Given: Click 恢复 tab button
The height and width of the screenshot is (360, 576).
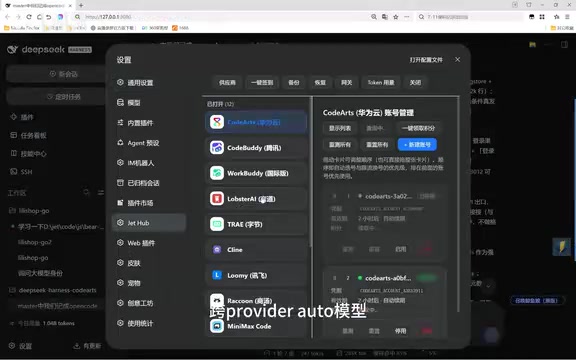Looking at the screenshot, I should pyautogui.click(x=320, y=83).
